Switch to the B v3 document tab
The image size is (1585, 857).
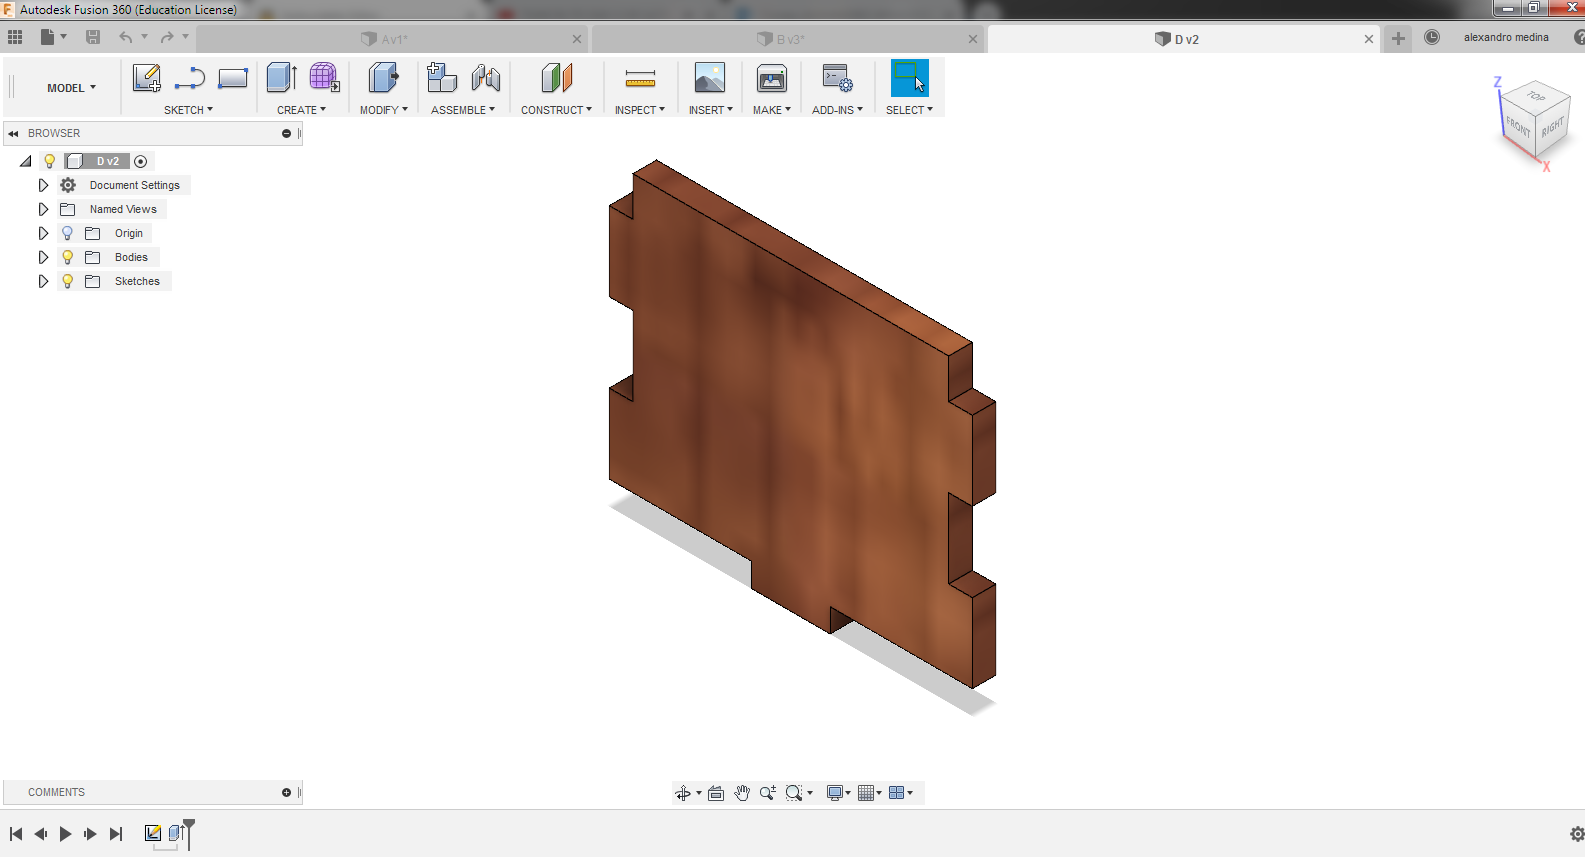coord(786,39)
